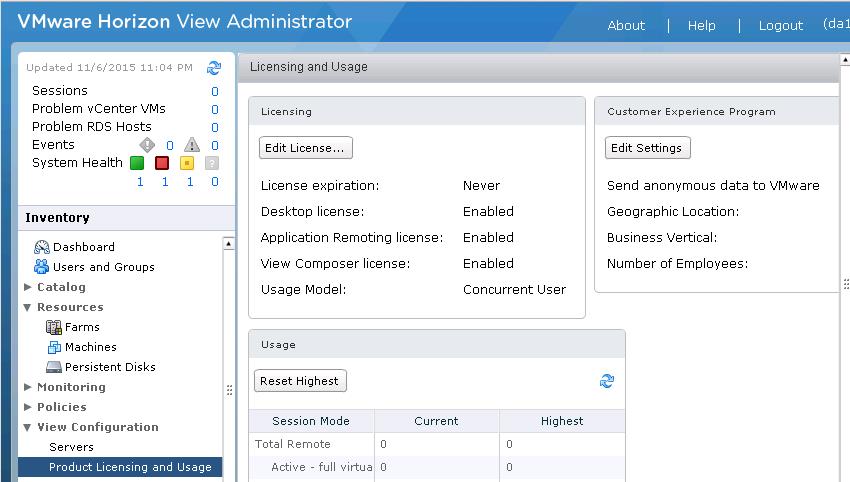850x482 pixels.
Task: Click the refresh icon beside the Updated timestamp
Action: coord(213,68)
